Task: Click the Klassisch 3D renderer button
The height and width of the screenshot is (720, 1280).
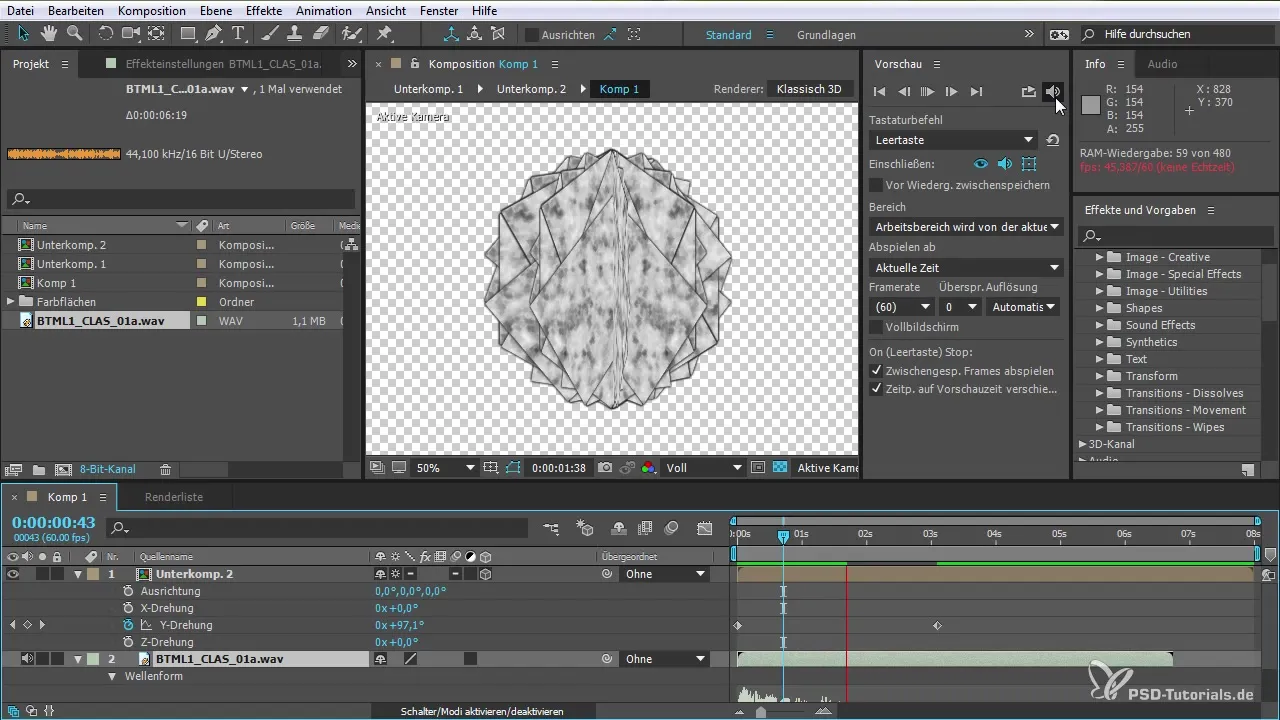Action: click(809, 89)
